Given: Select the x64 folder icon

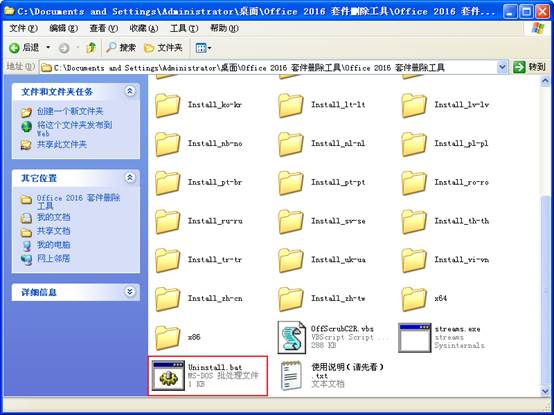Looking at the screenshot, I should point(414,299).
